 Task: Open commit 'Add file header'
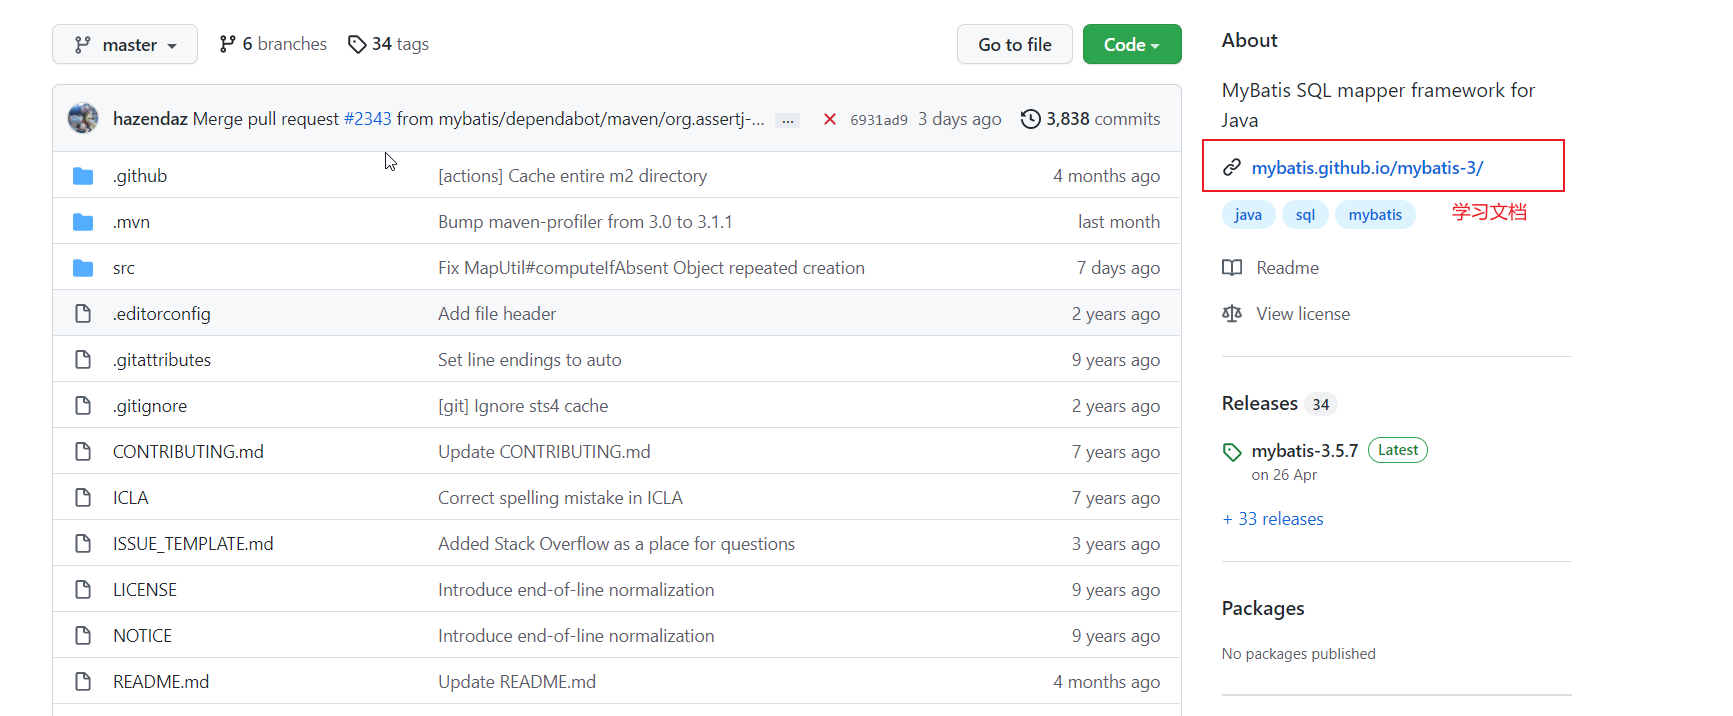click(x=497, y=314)
